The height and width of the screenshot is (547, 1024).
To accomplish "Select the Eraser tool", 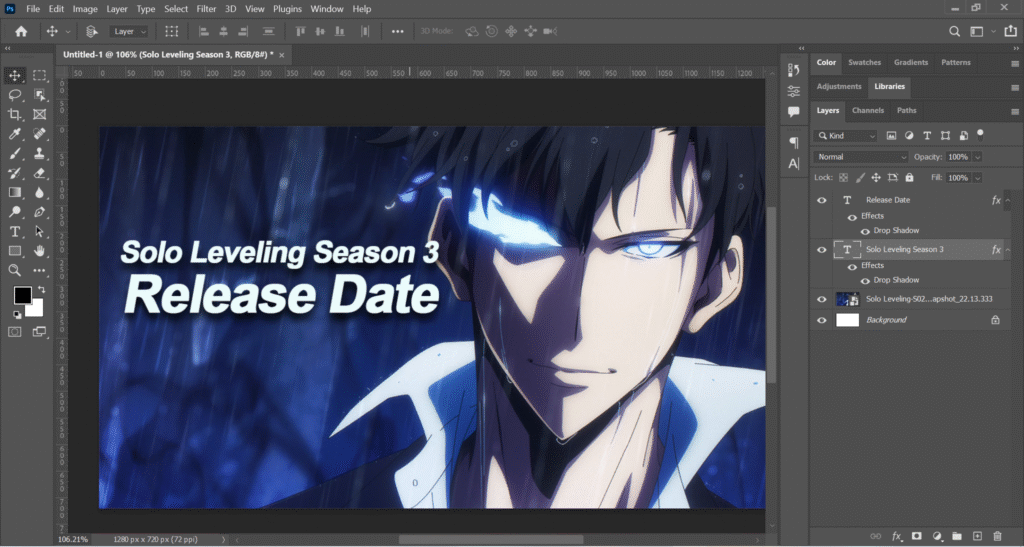I will point(39,174).
